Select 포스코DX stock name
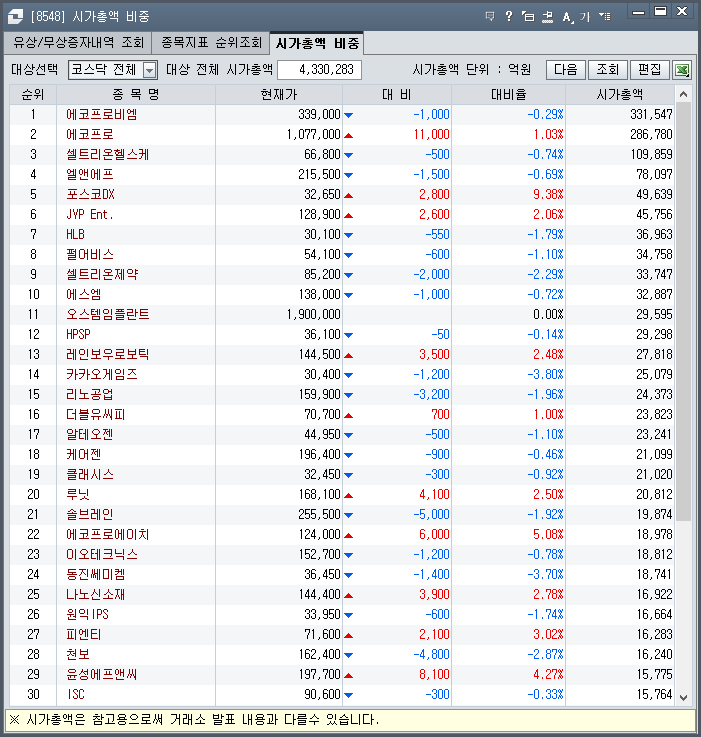This screenshot has height=737, width=701. tap(90, 194)
